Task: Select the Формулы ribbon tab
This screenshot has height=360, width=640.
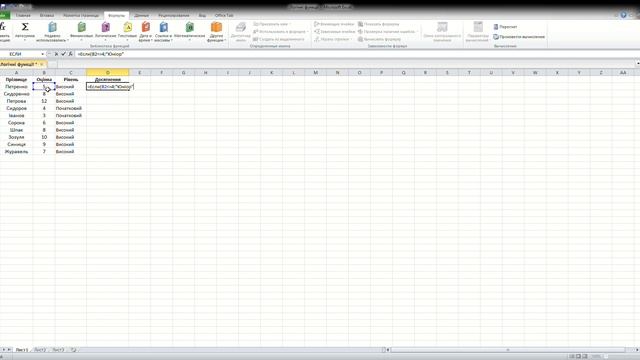Action: pyautogui.click(x=117, y=16)
